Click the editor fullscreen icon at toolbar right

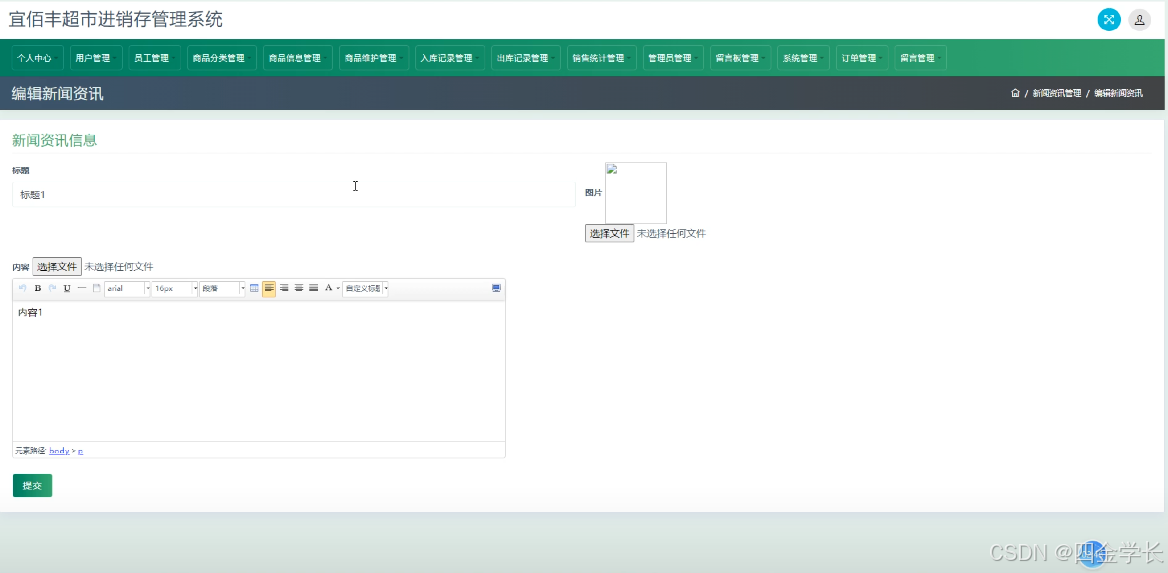[x=496, y=288]
